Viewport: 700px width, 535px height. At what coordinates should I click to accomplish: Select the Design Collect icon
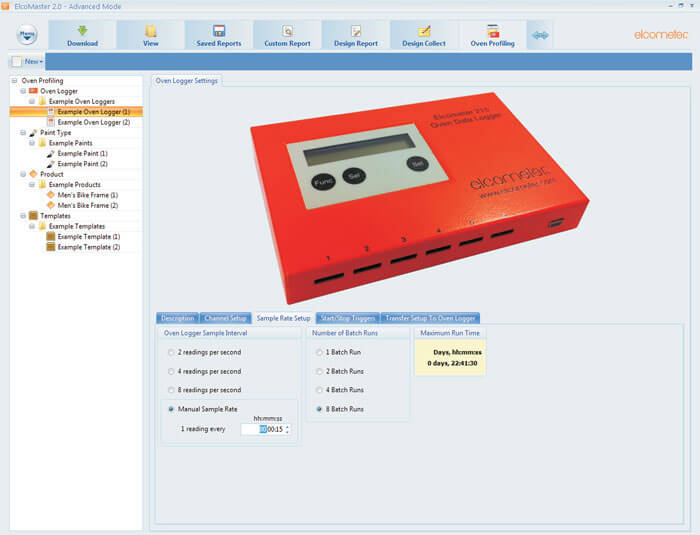[423, 35]
